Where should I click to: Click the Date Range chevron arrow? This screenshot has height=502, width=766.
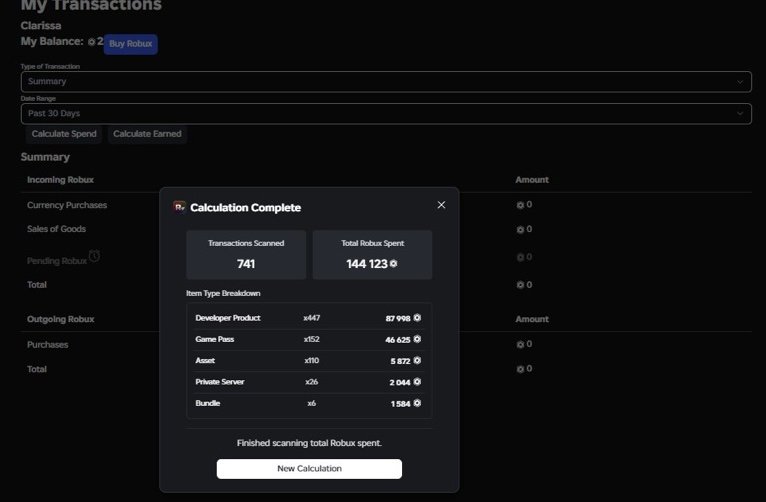(740, 114)
